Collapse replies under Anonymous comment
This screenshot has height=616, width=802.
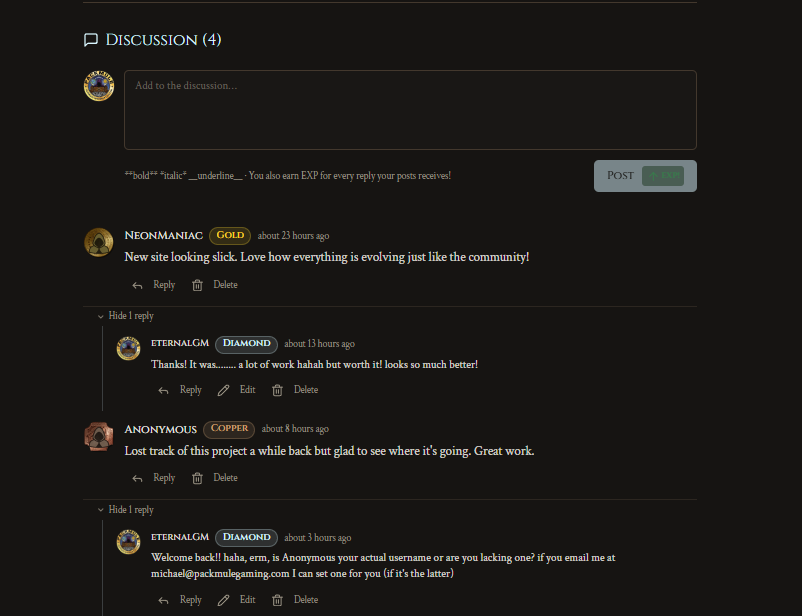(125, 510)
